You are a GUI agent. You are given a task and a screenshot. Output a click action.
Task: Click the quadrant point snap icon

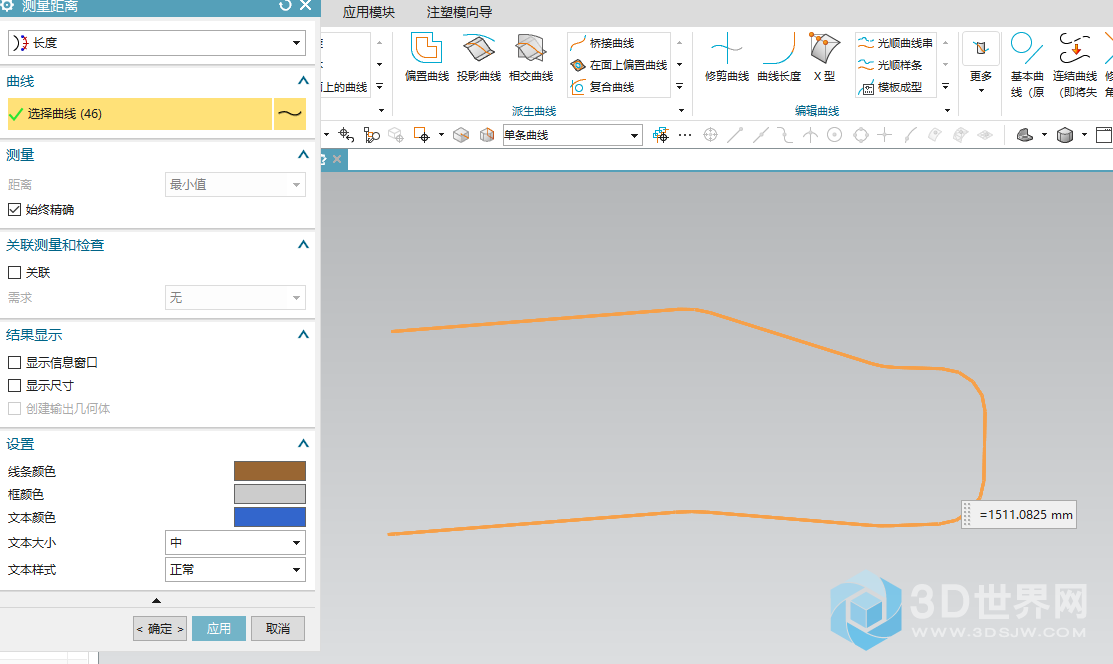(860, 134)
